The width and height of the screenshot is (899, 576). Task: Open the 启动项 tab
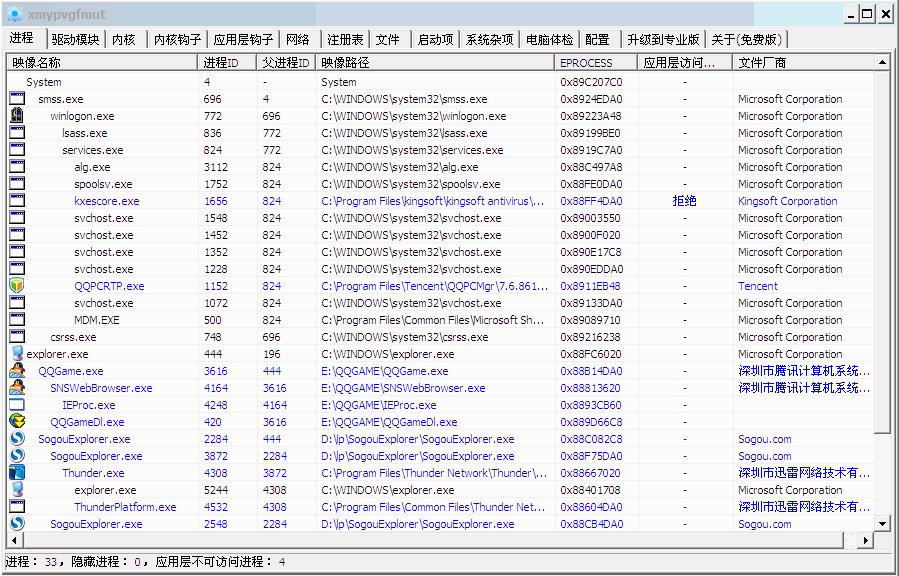(x=435, y=40)
